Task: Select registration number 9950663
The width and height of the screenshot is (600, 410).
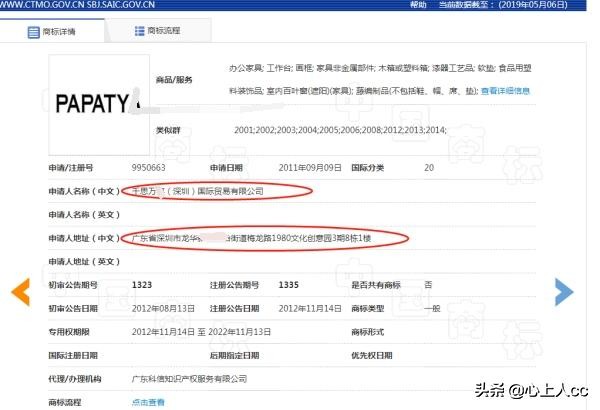Action: point(148,168)
